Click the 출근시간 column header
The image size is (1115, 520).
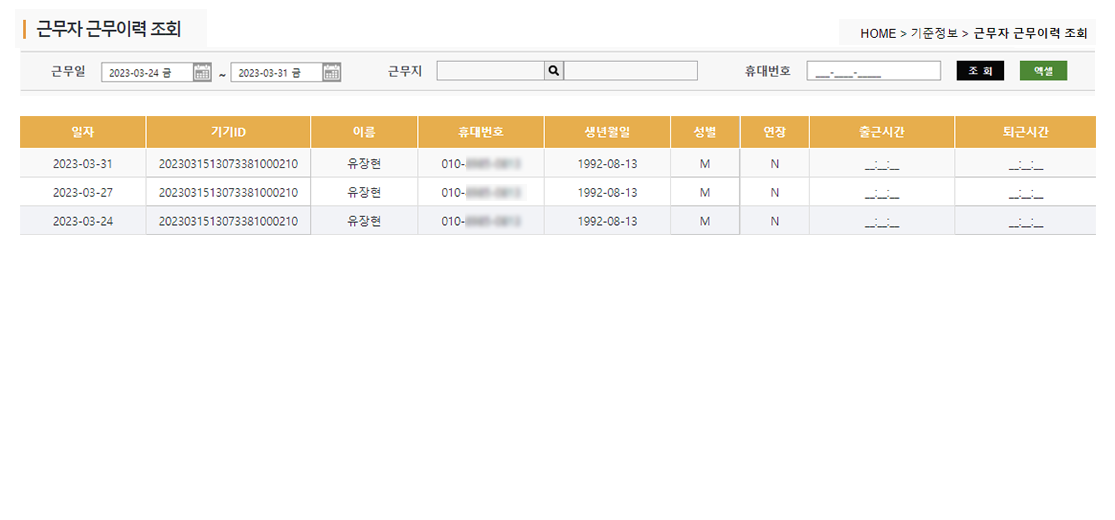[x=881, y=132]
